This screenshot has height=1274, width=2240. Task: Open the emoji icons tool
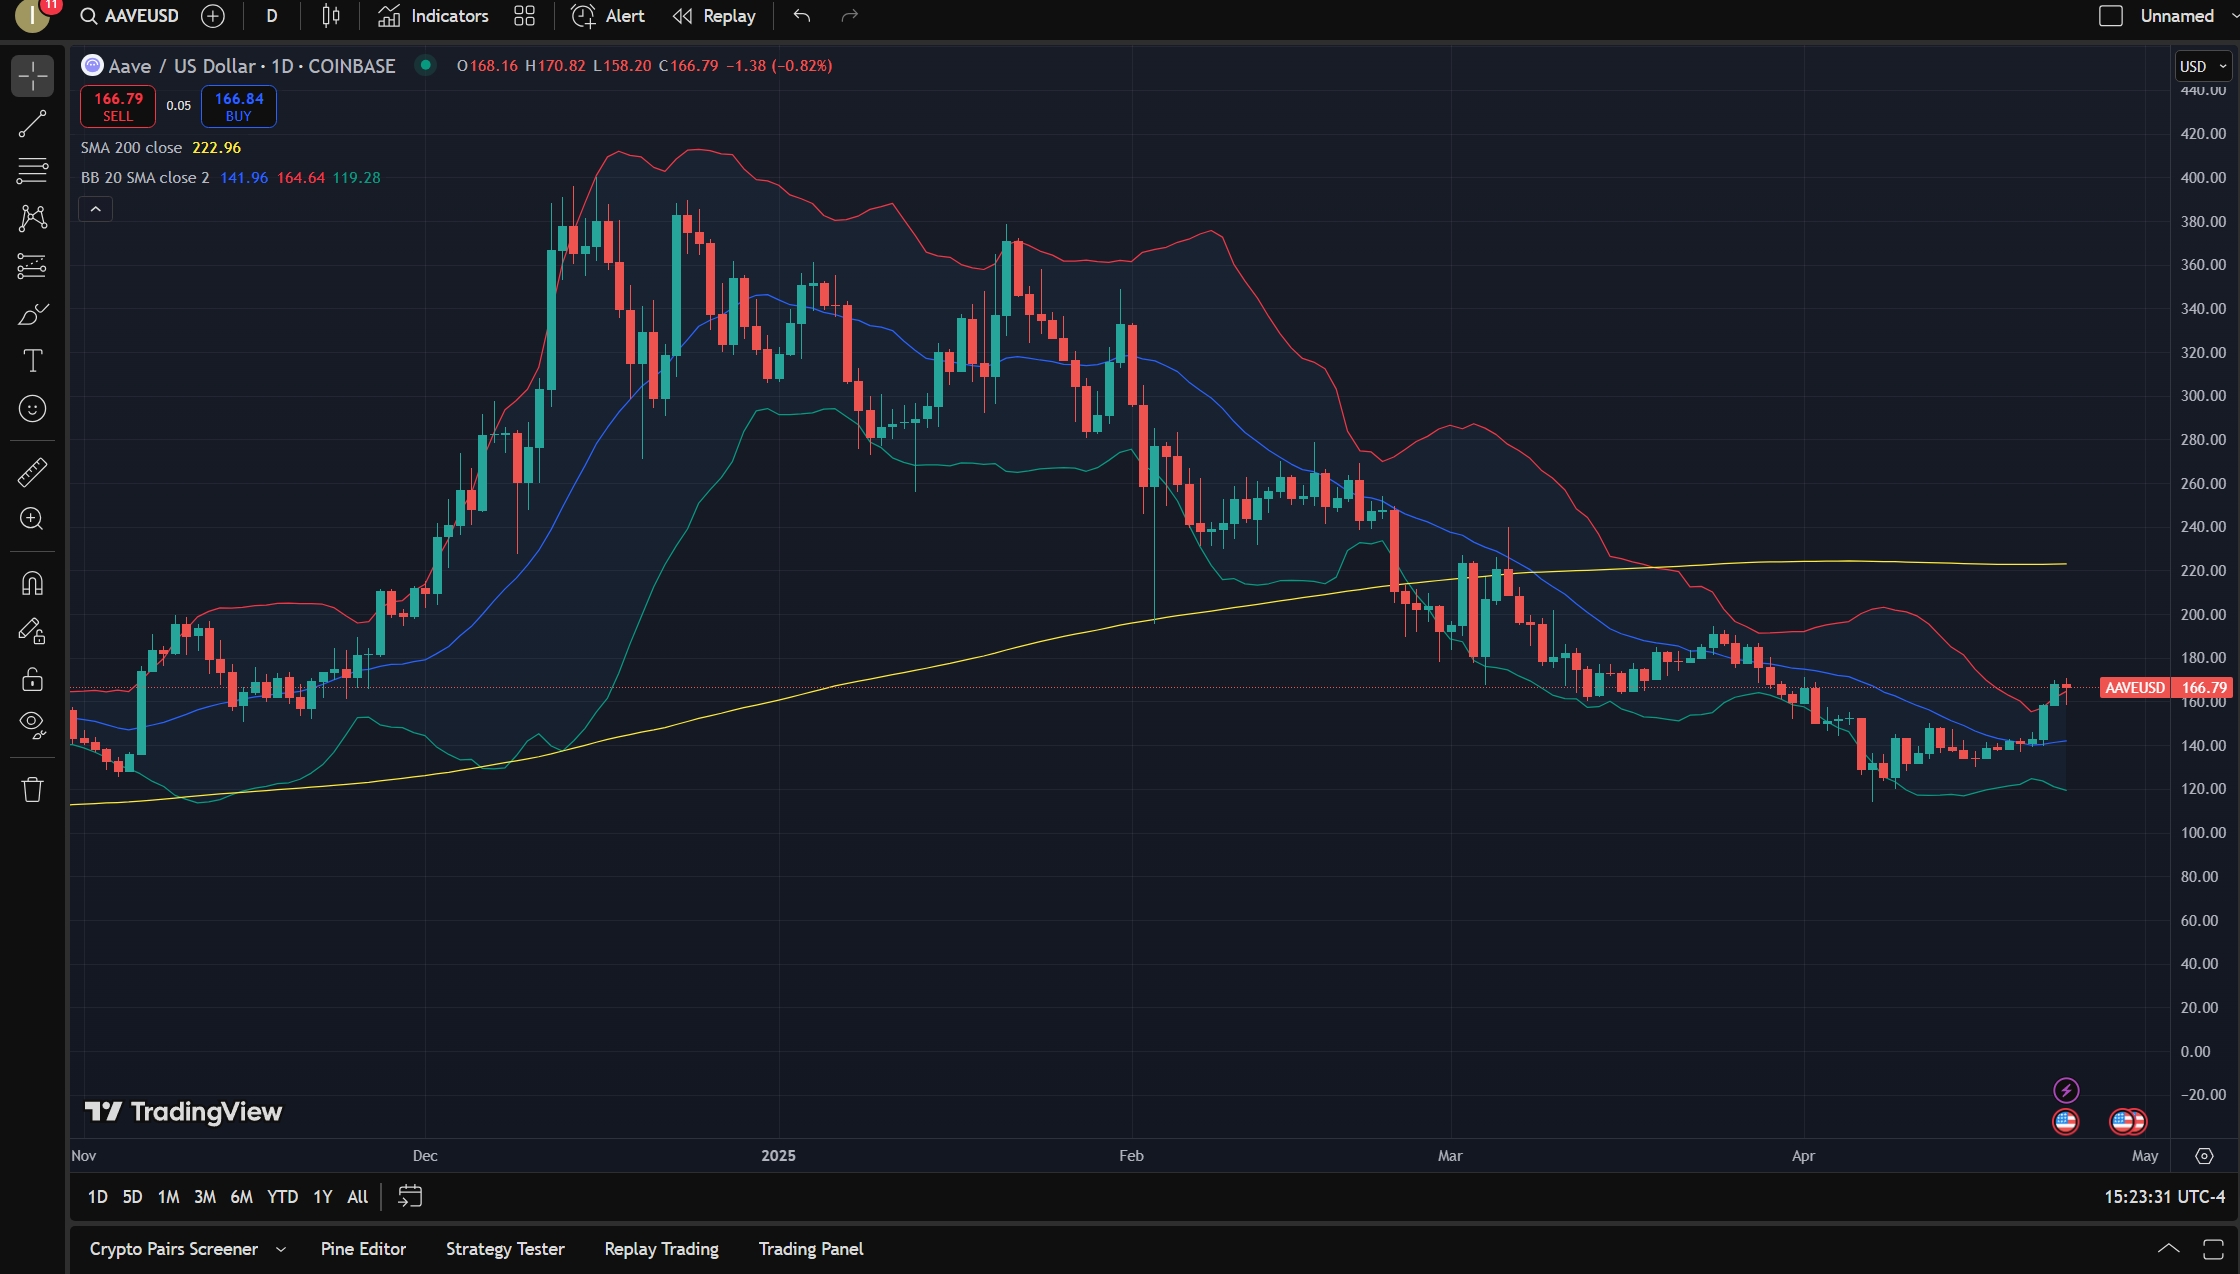[x=32, y=409]
